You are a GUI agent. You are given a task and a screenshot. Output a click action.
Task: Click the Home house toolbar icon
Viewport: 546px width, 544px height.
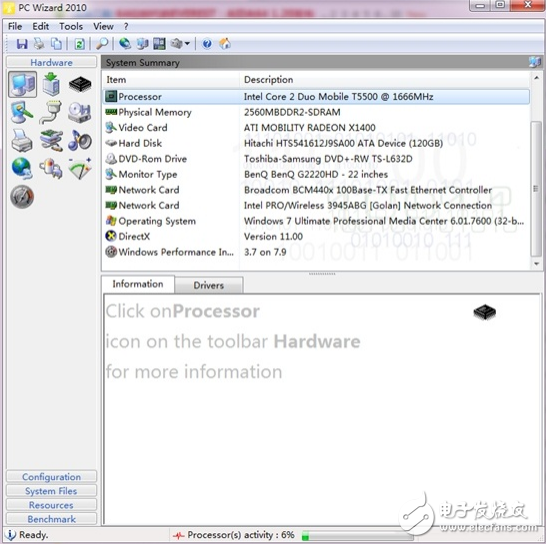coord(225,44)
